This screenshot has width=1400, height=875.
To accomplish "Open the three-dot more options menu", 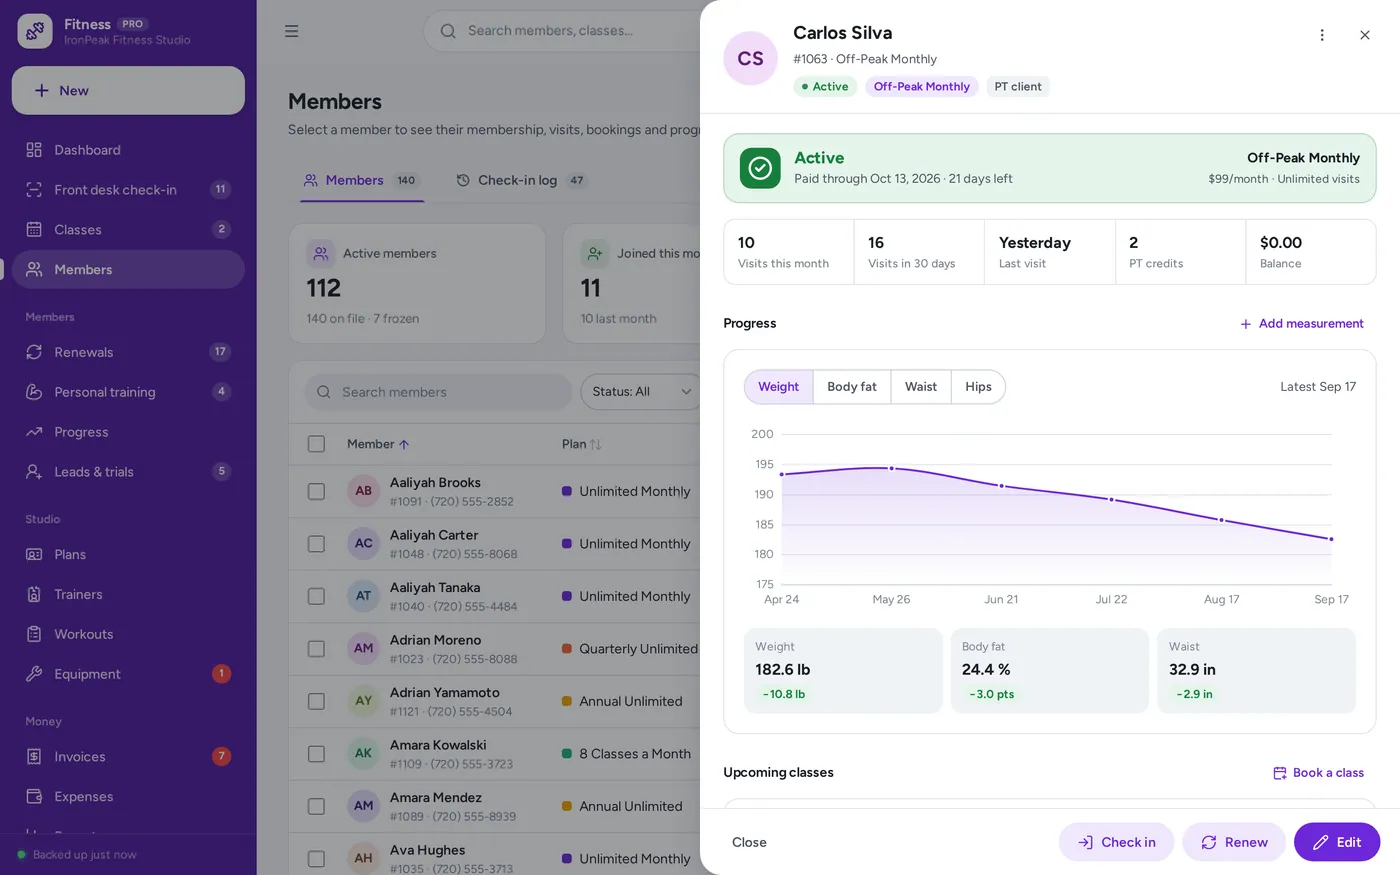I will 1322,35.
